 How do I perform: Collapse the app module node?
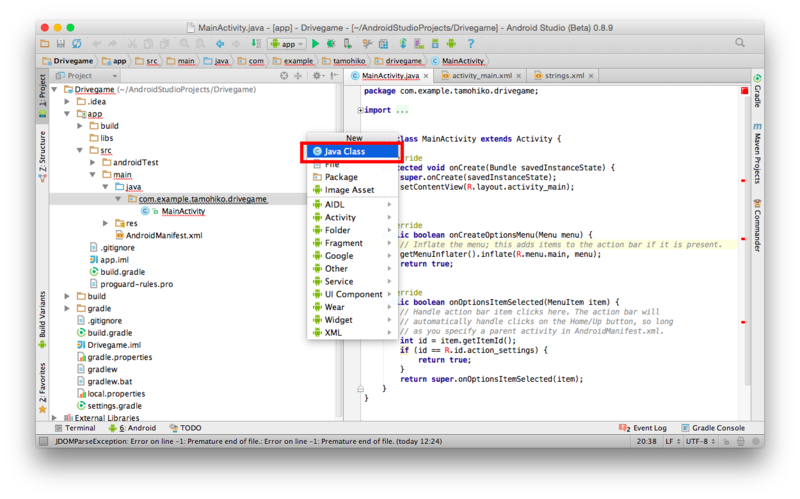tap(67, 114)
